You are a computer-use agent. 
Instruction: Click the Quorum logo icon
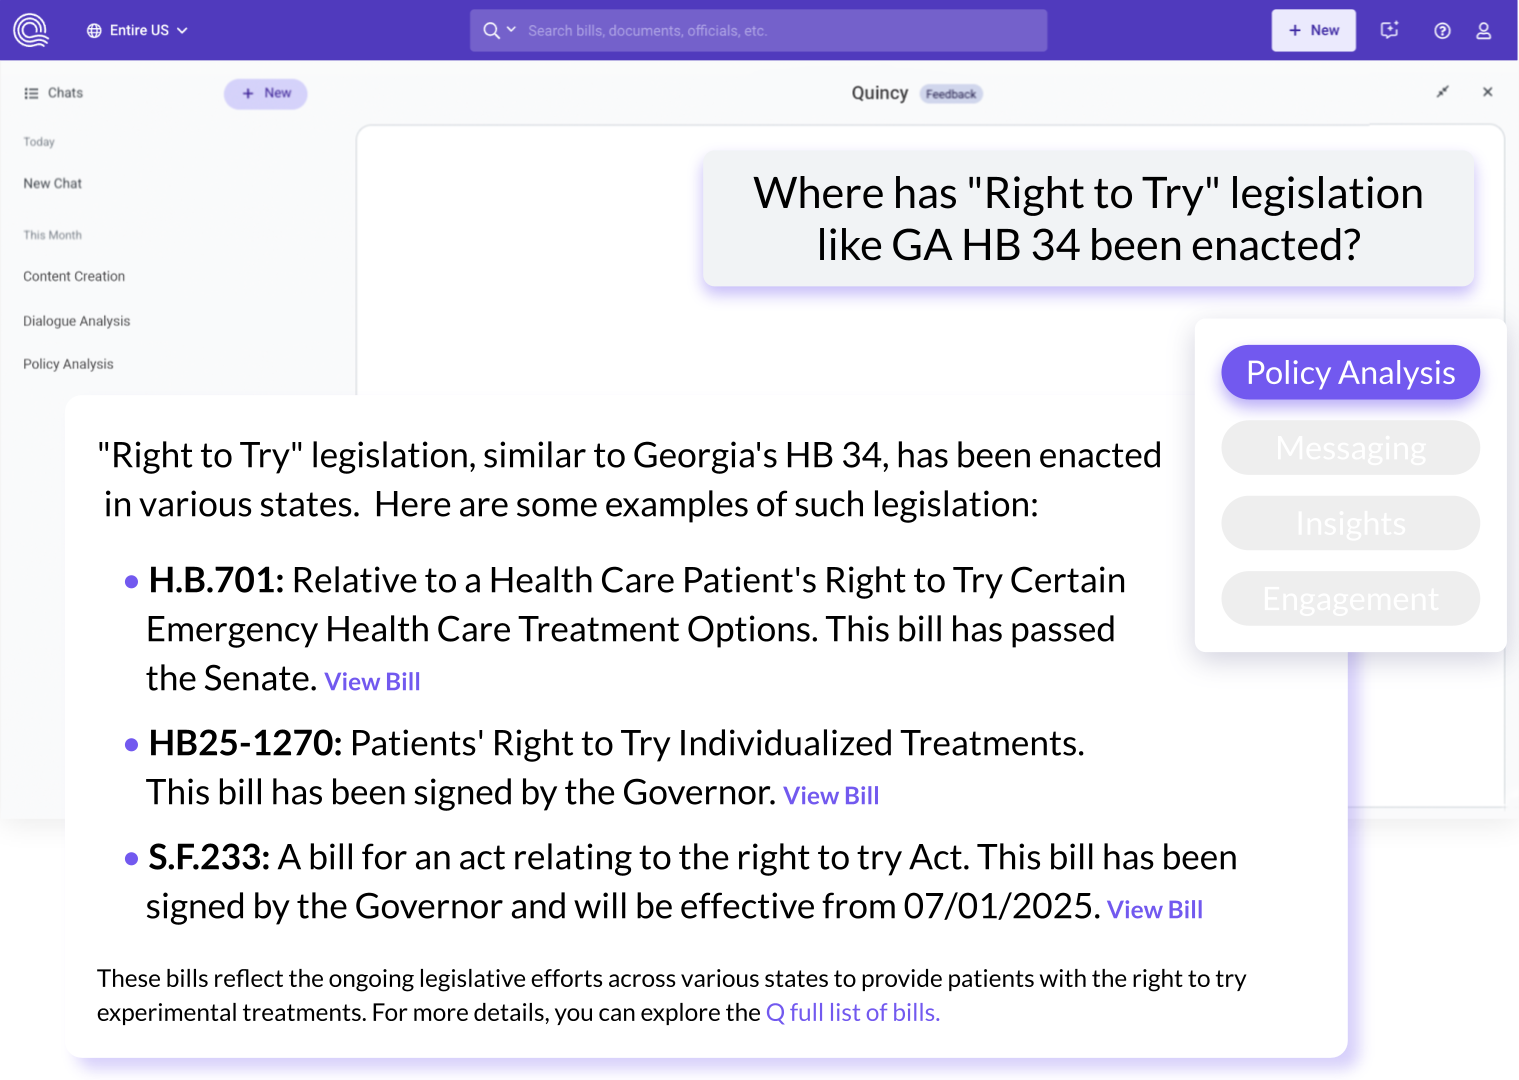pos(31,30)
